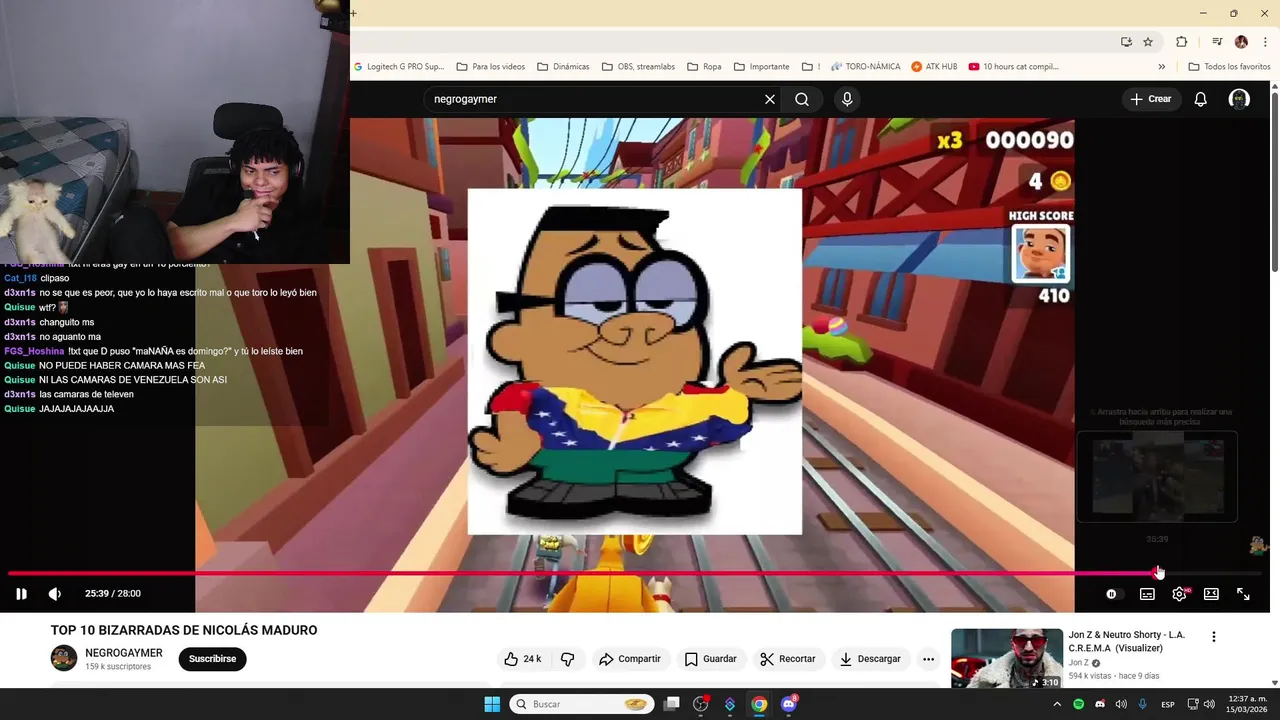Click the microphone tray icon
This screenshot has height=720, width=1280.
(x=1142, y=705)
